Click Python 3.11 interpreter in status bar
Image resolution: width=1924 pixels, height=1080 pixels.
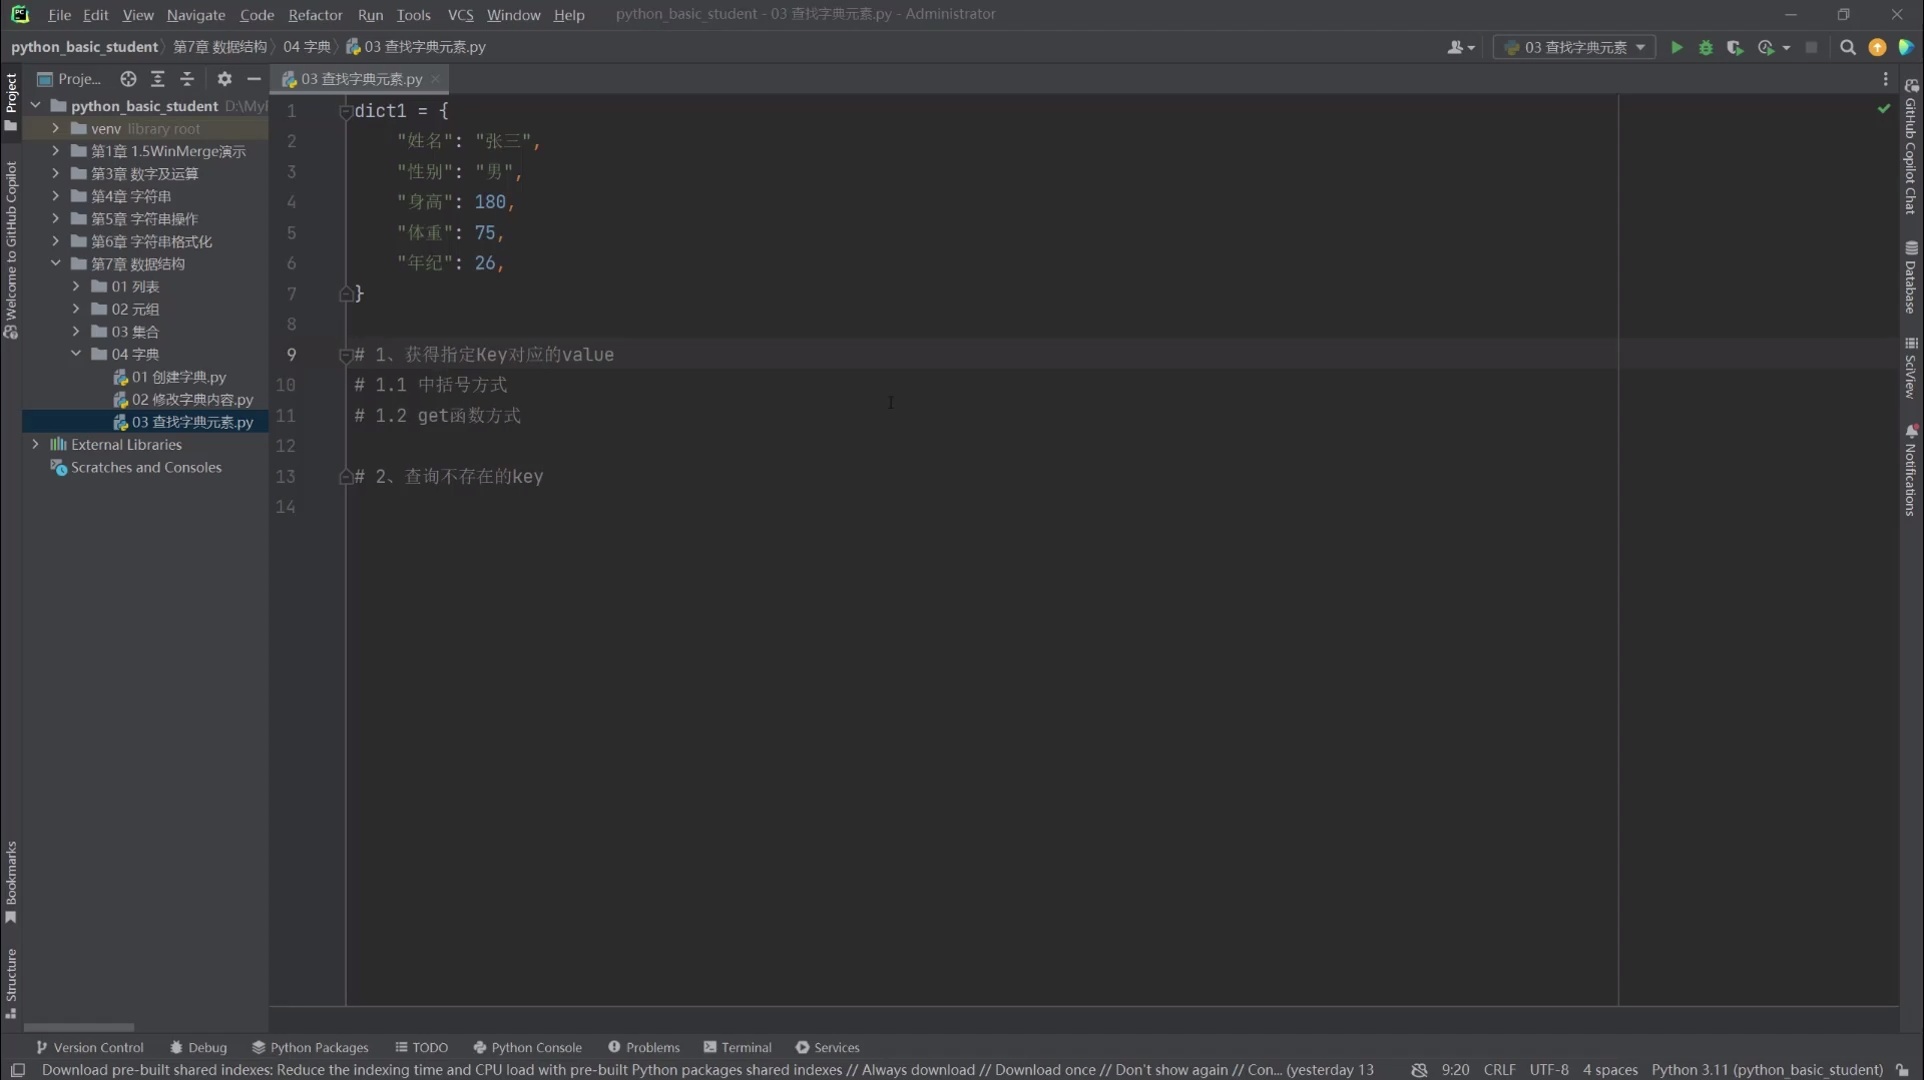1766,1070
